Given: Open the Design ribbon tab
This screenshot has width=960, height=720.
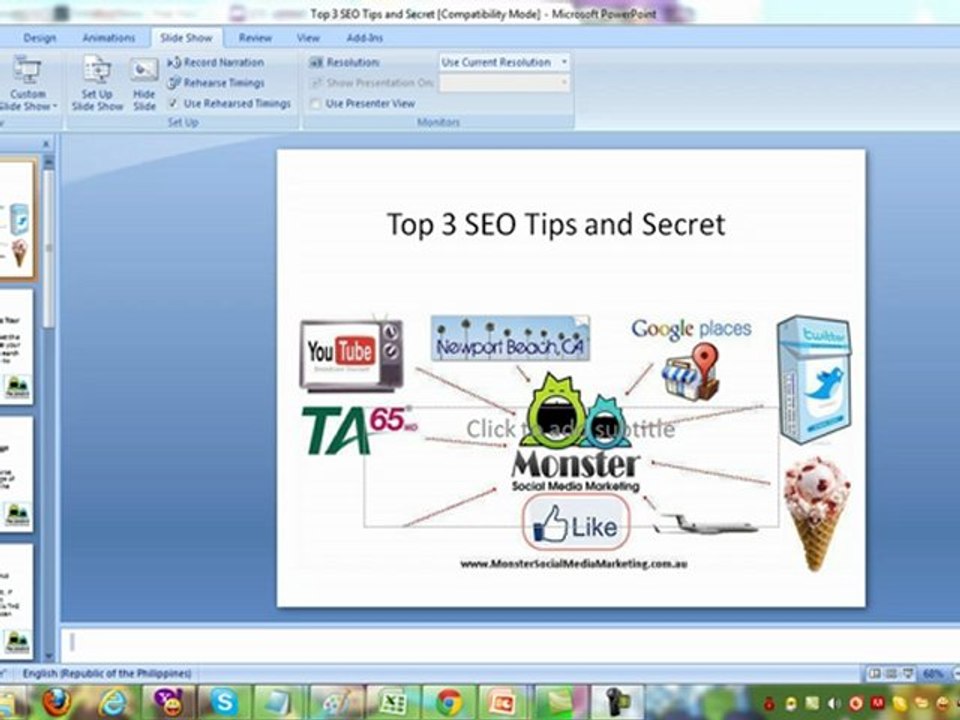Looking at the screenshot, I should pyautogui.click(x=39, y=38).
